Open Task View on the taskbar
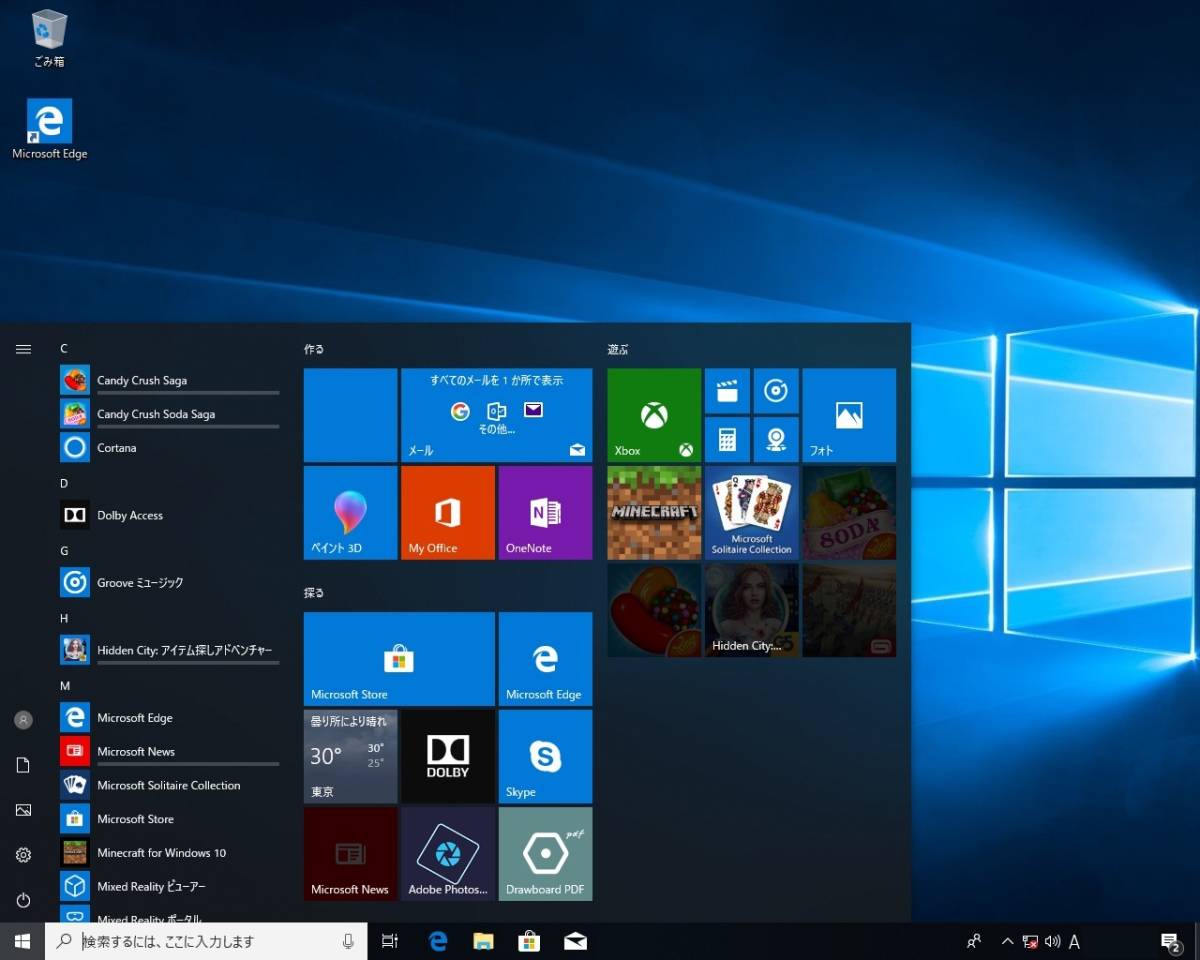This screenshot has height=960, width=1200. (390, 941)
